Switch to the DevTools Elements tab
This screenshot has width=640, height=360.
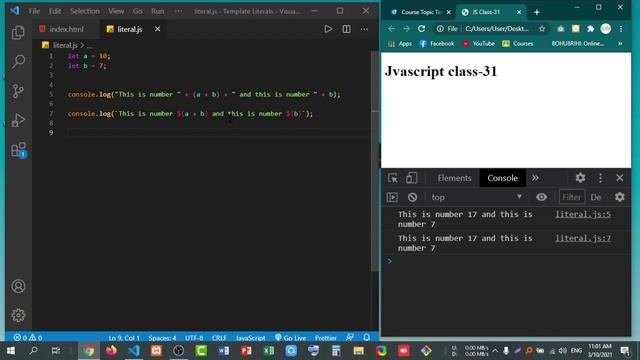click(454, 178)
